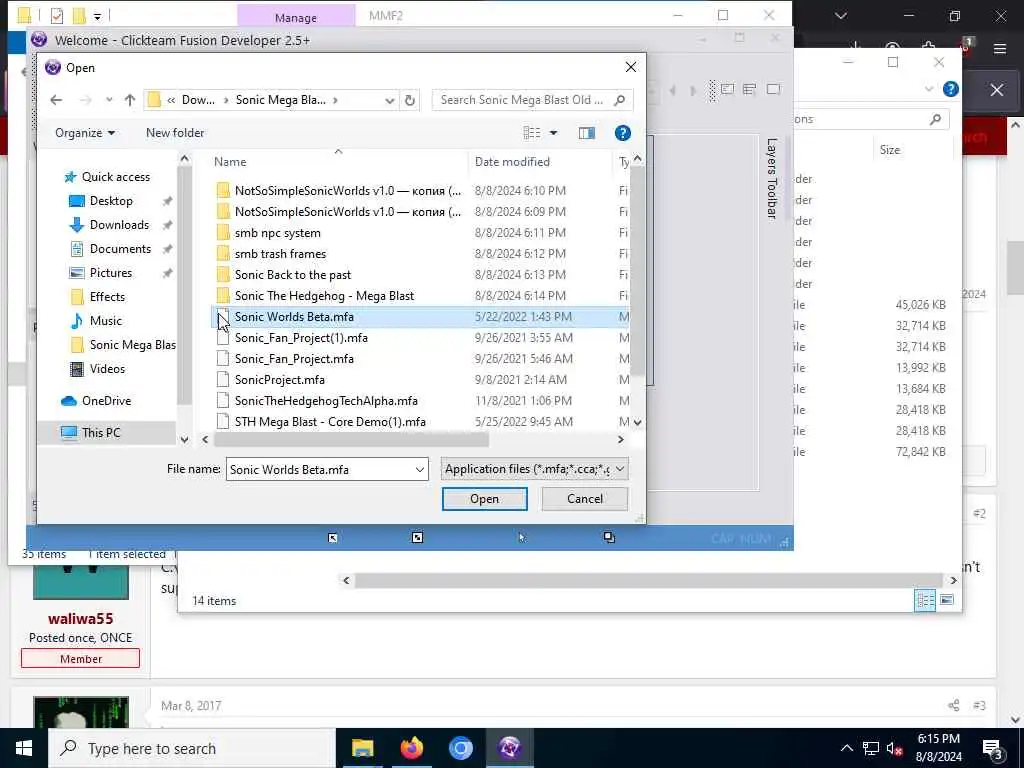Select Sonic Back to the past folder

pos(293,275)
